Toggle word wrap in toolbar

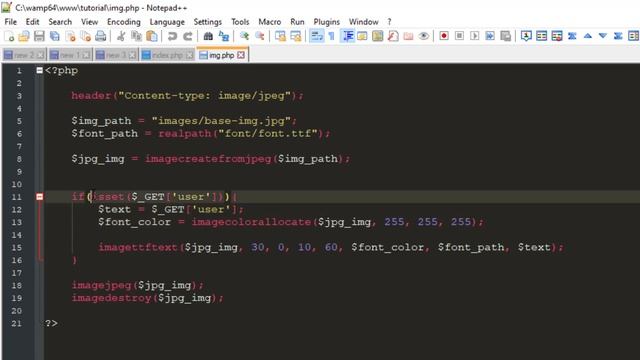316,36
